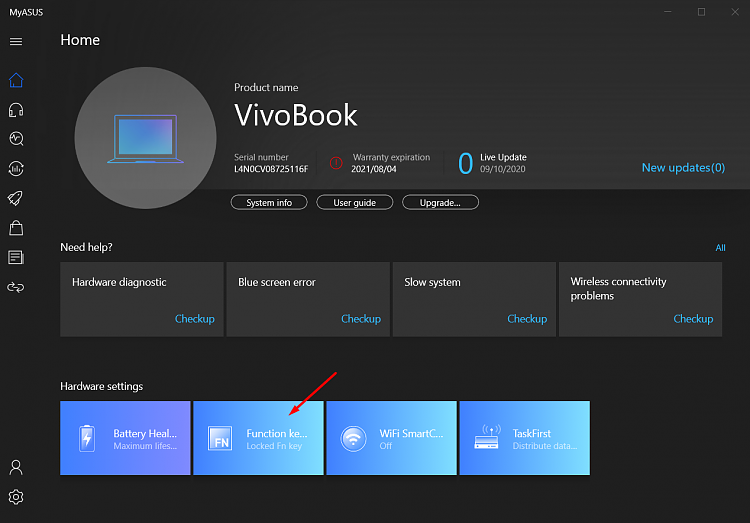Close the MyASUS window
The height and width of the screenshot is (523, 750).
(x=735, y=12)
